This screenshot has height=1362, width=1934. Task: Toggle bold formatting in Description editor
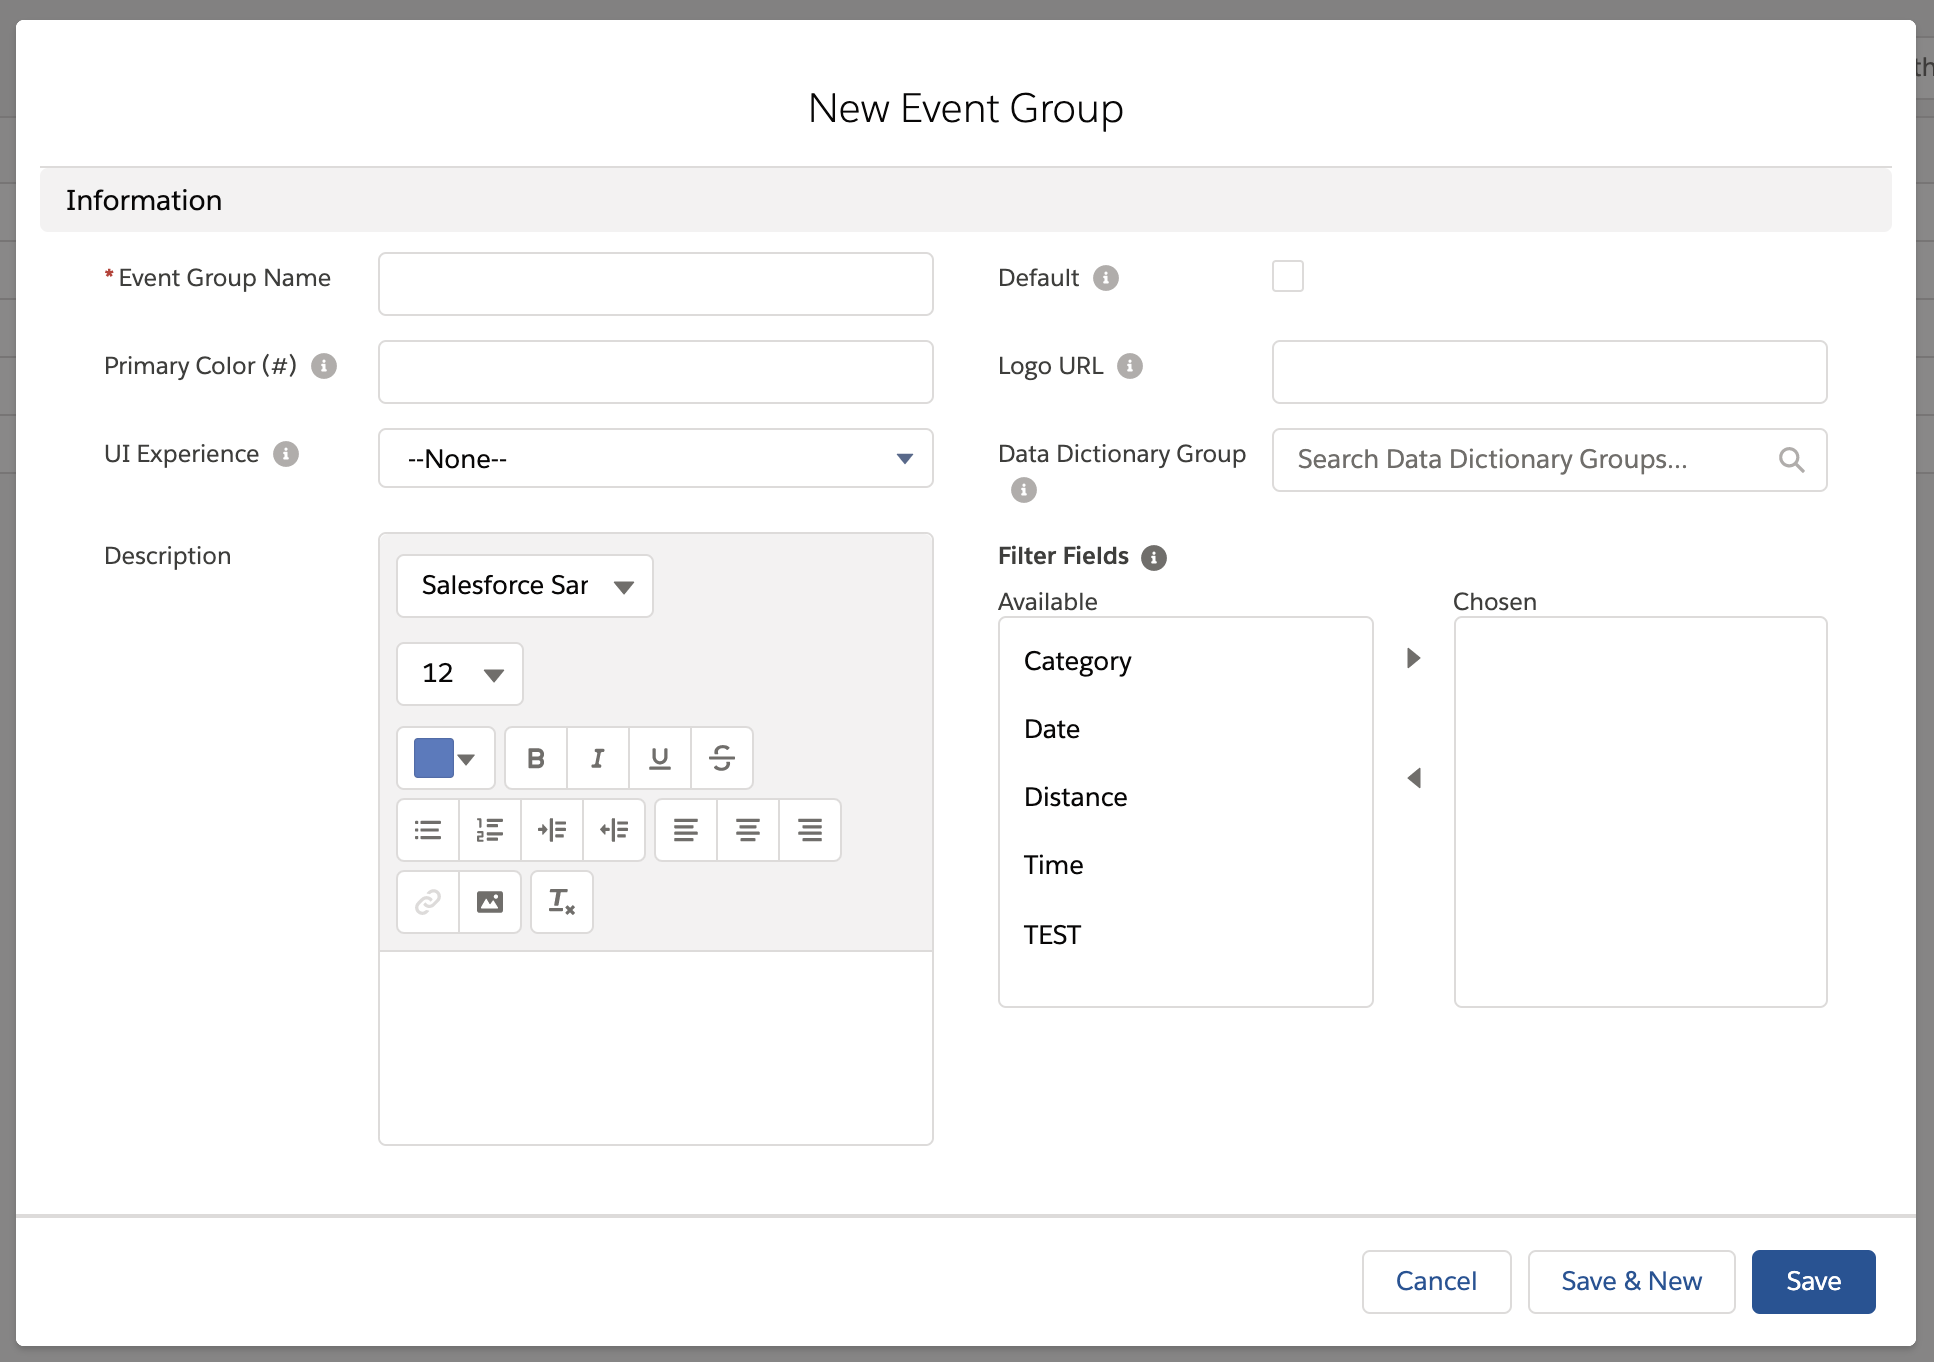pos(536,758)
